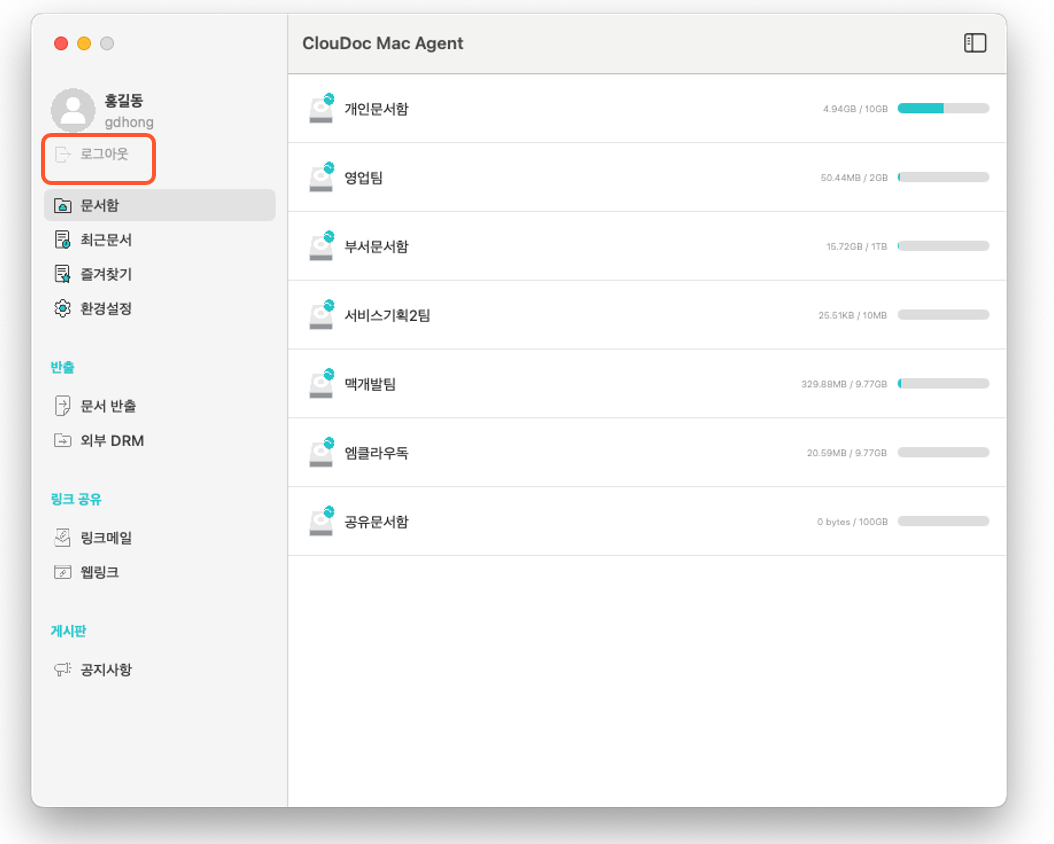
Task: Click the 문서함 folder icon in sidebar
Action: coord(63,205)
